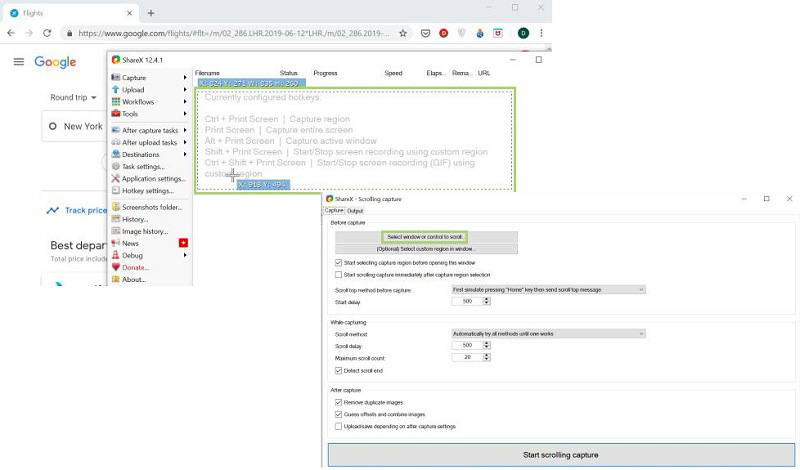The height and width of the screenshot is (470, 800).
Task: Click the Maximum scroll count field
Action: point(466,358)
